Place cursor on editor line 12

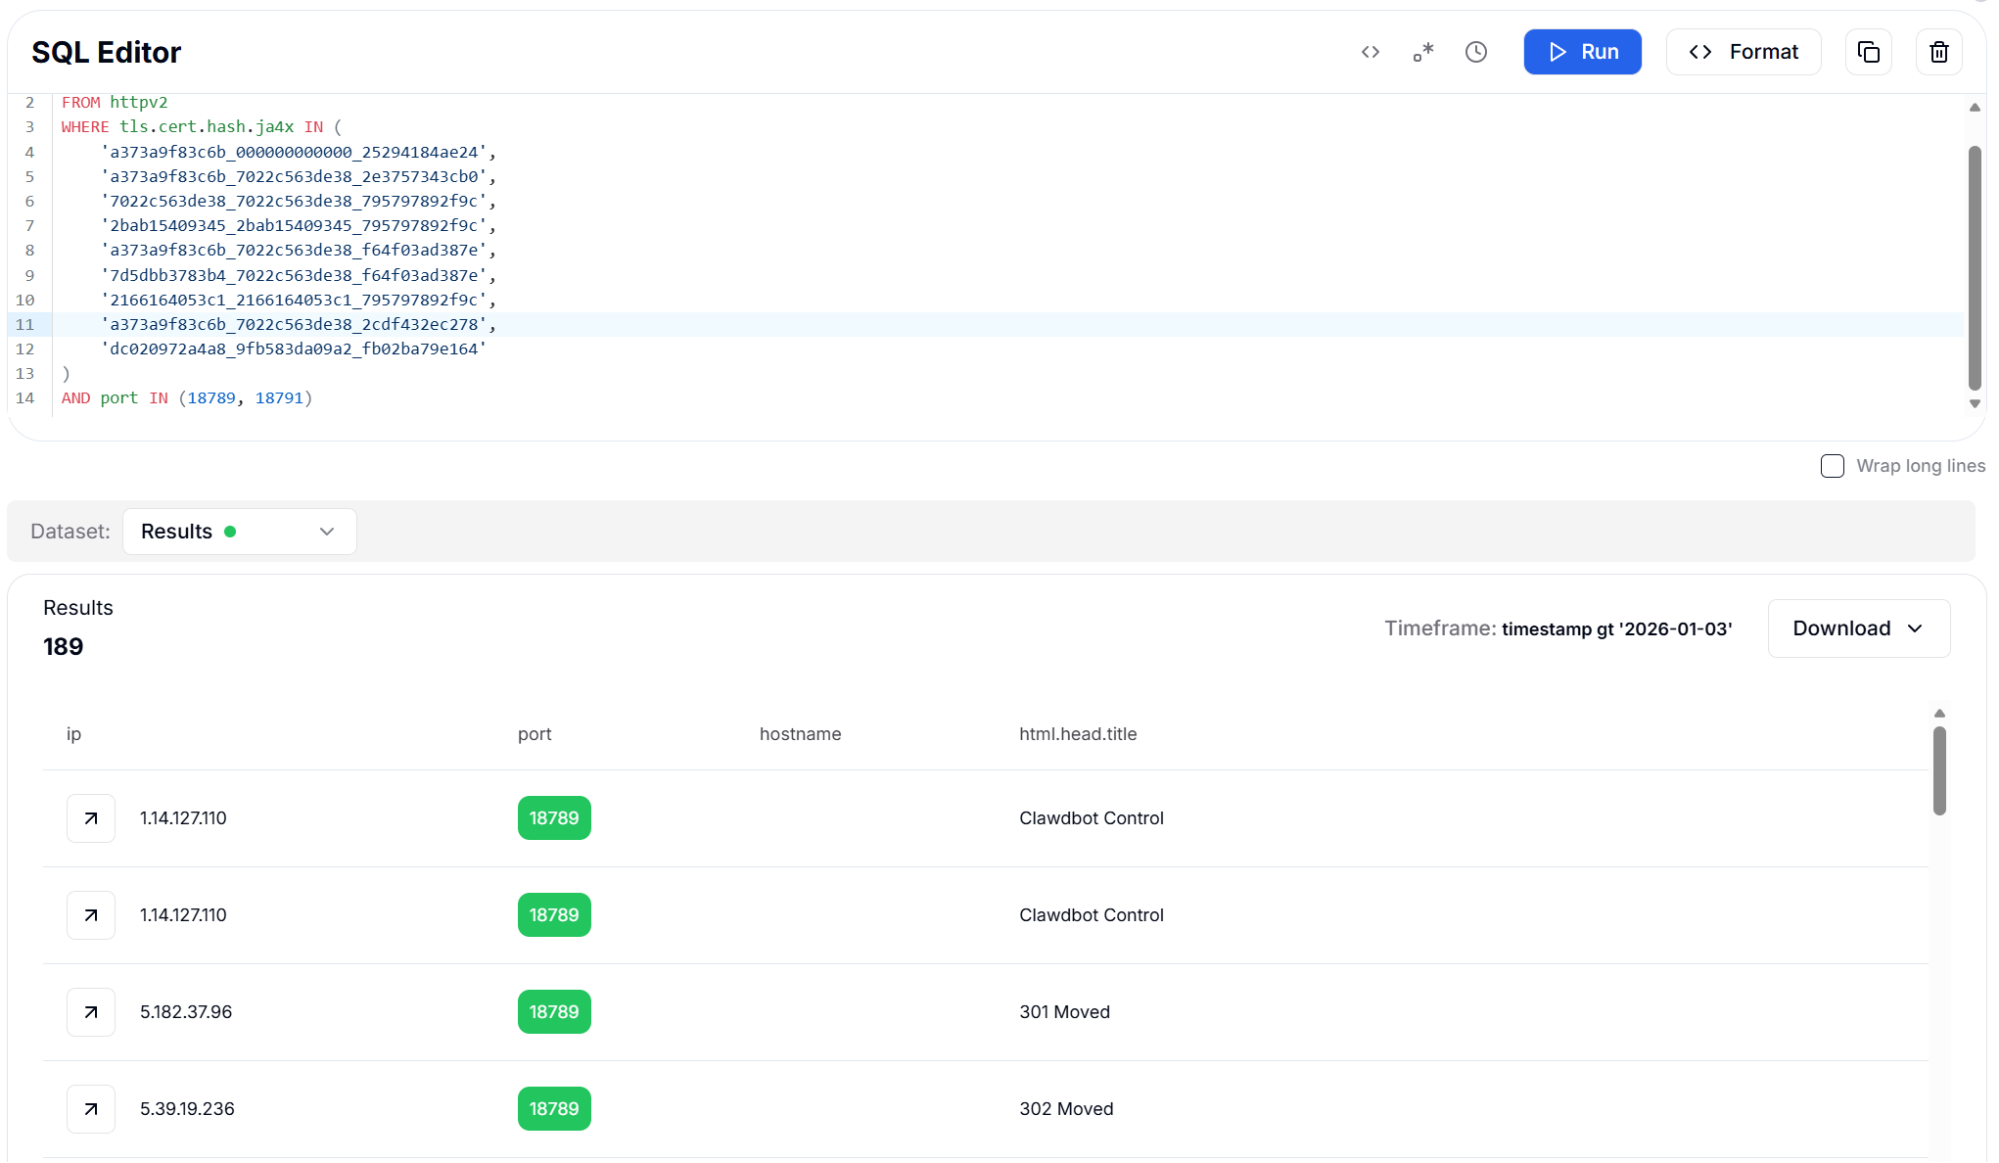pos(293,349)
